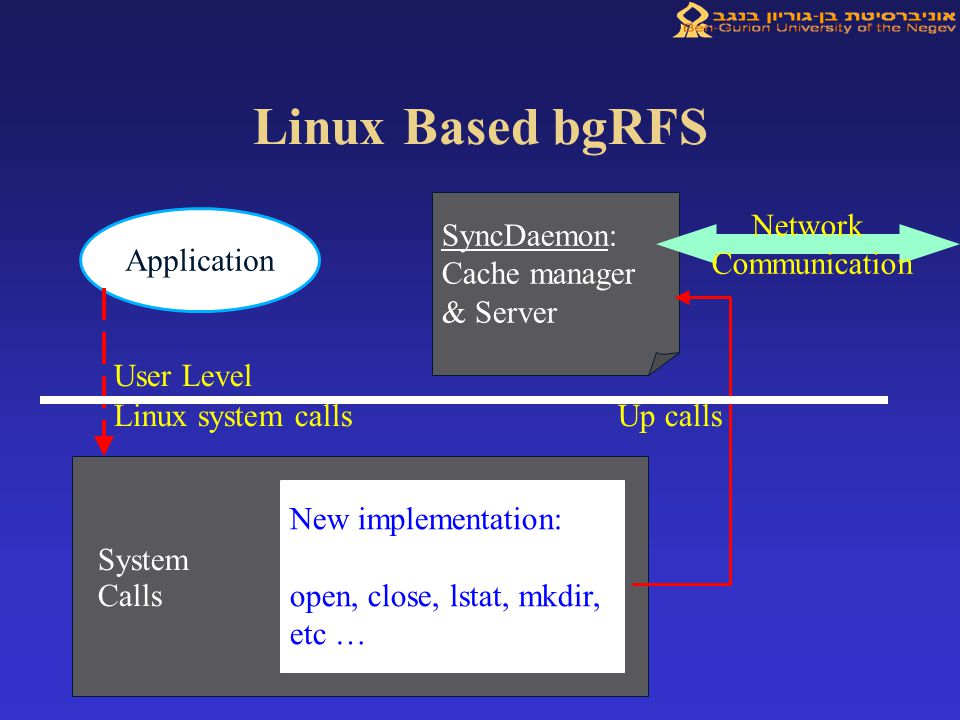960x720 pixels.
Task: Click the "Communication" label
Action: pos(812,264)
